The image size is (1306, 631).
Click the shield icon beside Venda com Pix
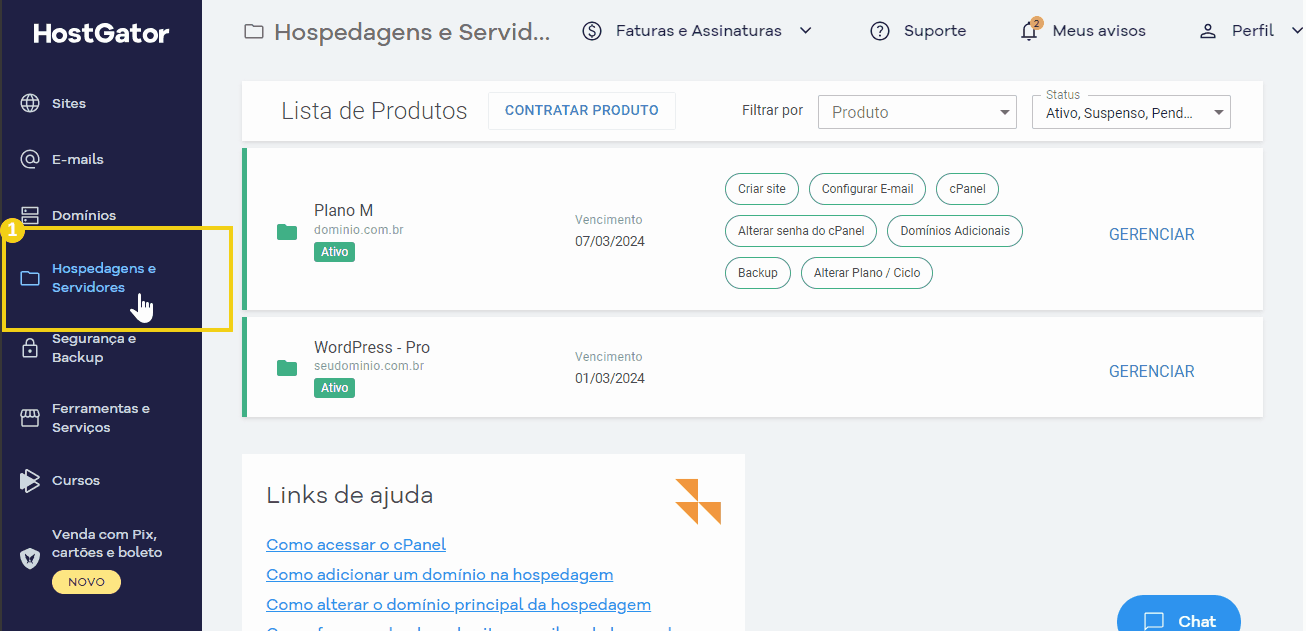pos(30,558)
